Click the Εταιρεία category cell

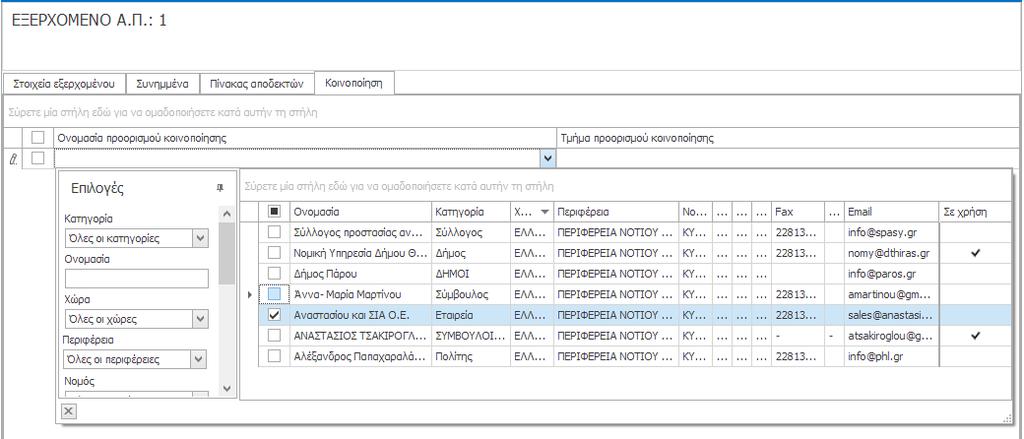(x=470, y=315)
